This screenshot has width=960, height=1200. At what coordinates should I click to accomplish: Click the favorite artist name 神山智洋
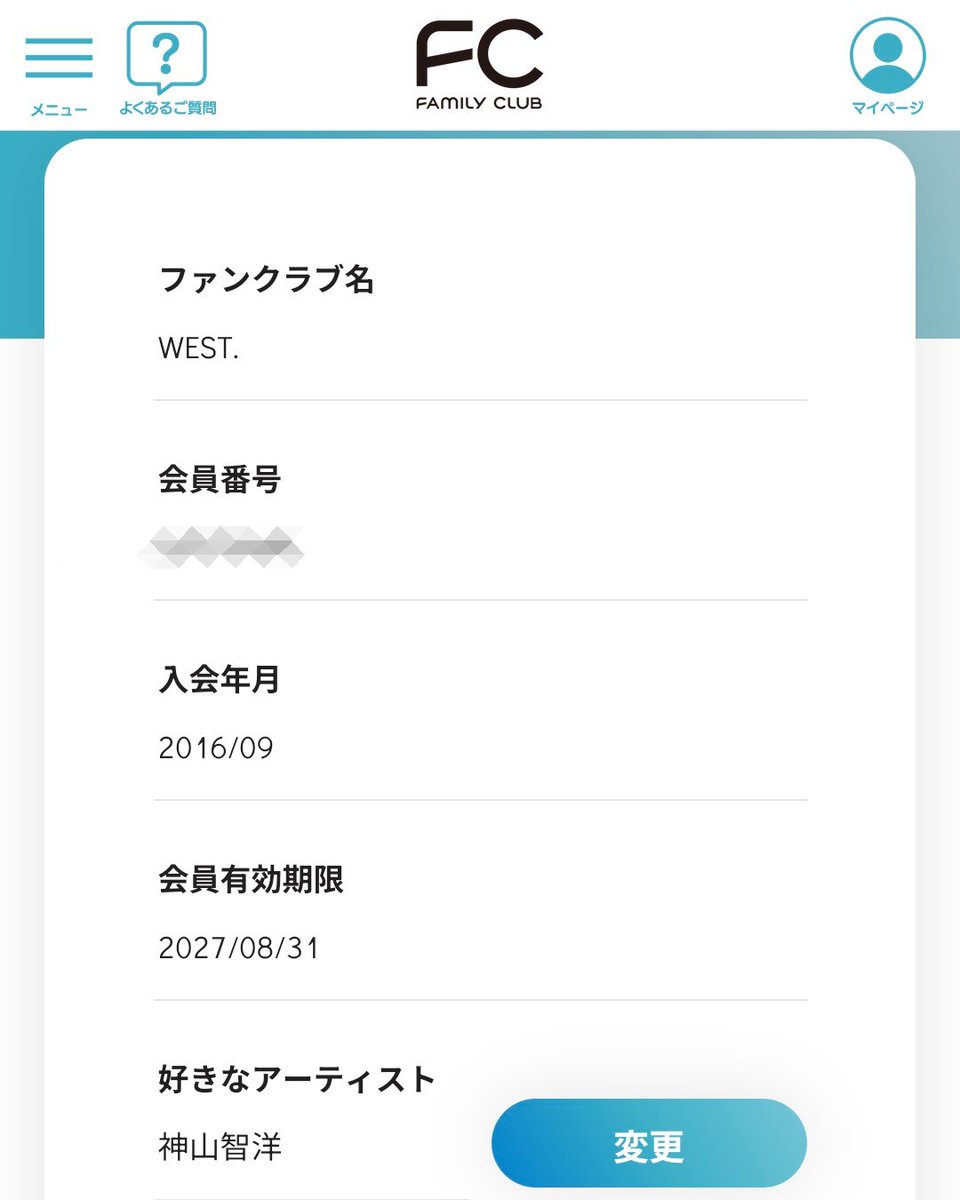click(220, 1146)
